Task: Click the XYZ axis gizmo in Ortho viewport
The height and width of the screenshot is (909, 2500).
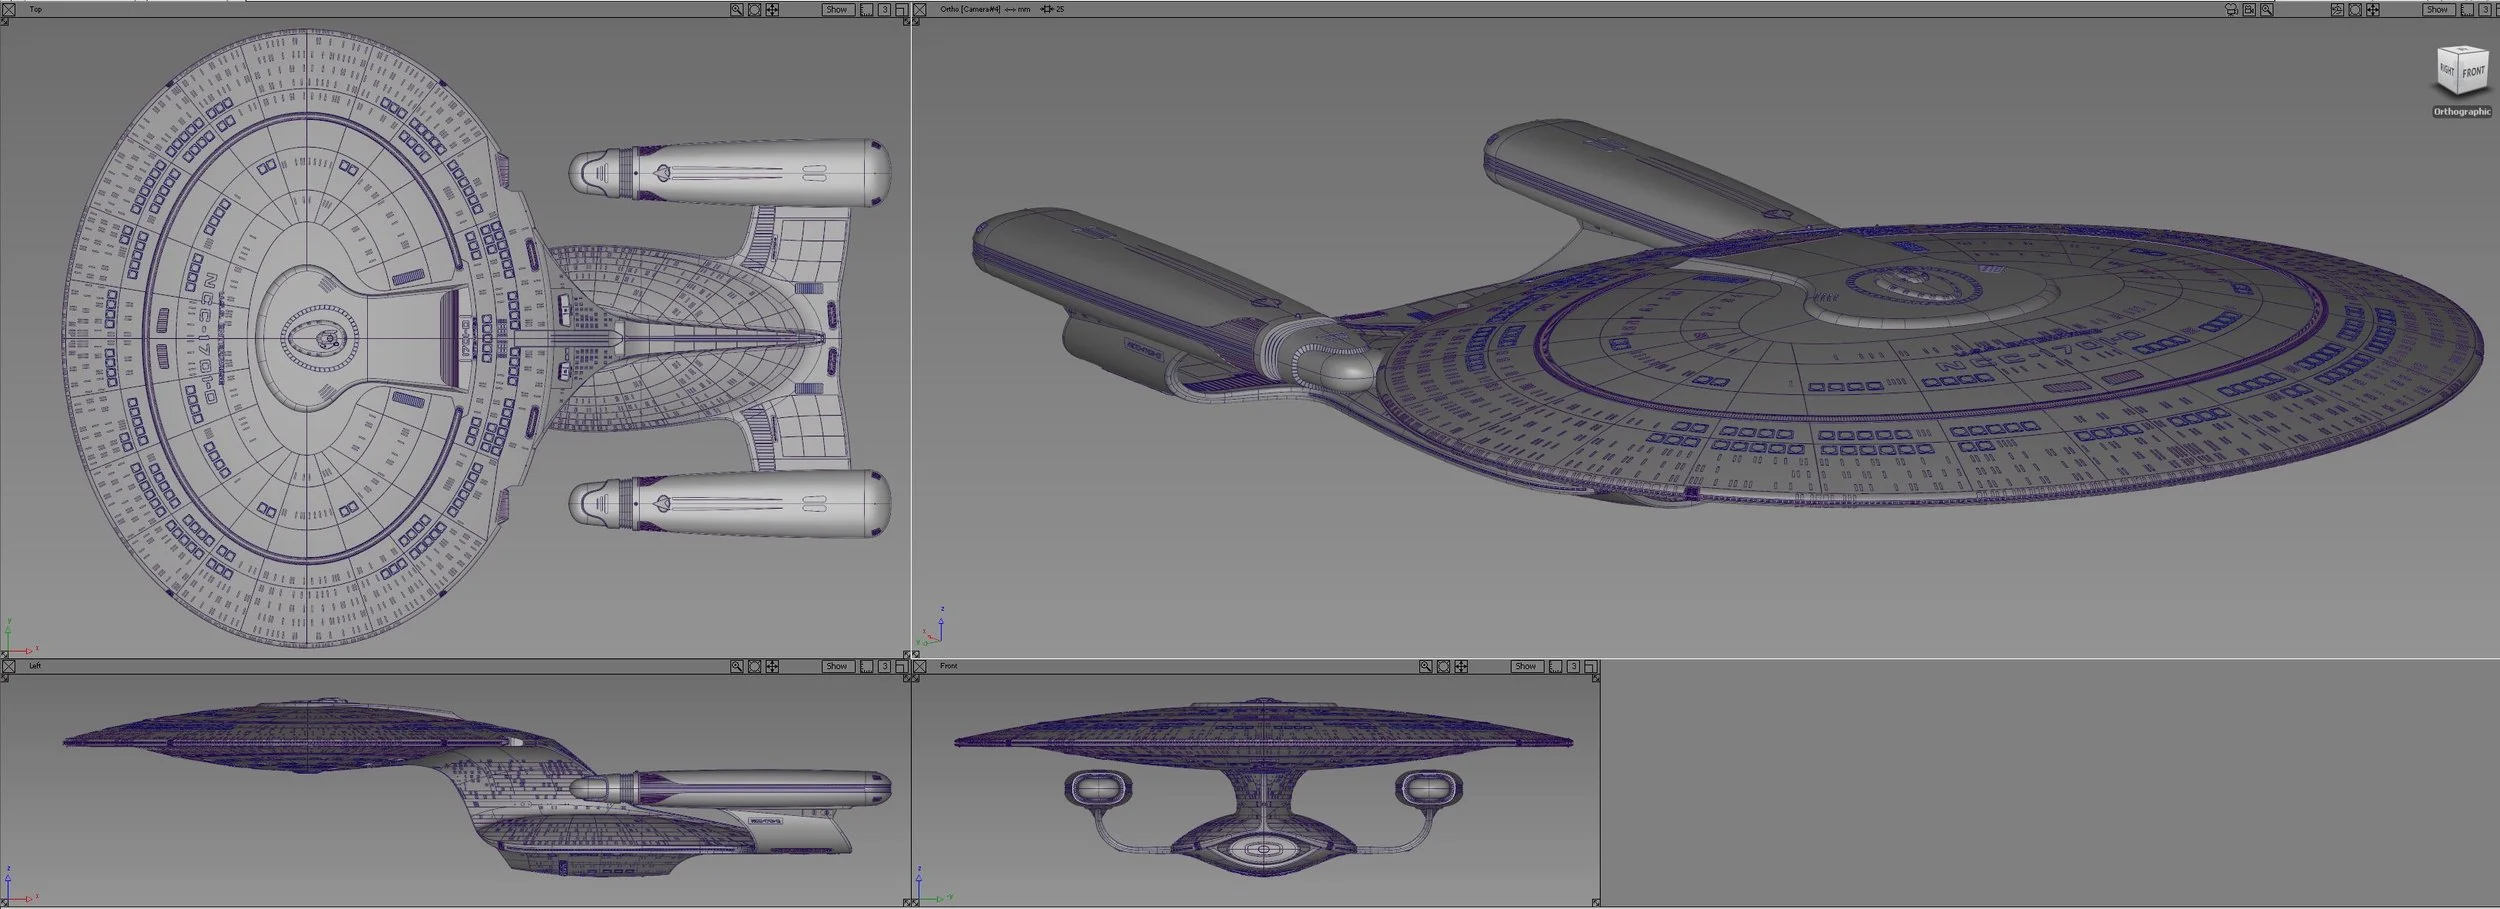Action: [x=932, y=628]
